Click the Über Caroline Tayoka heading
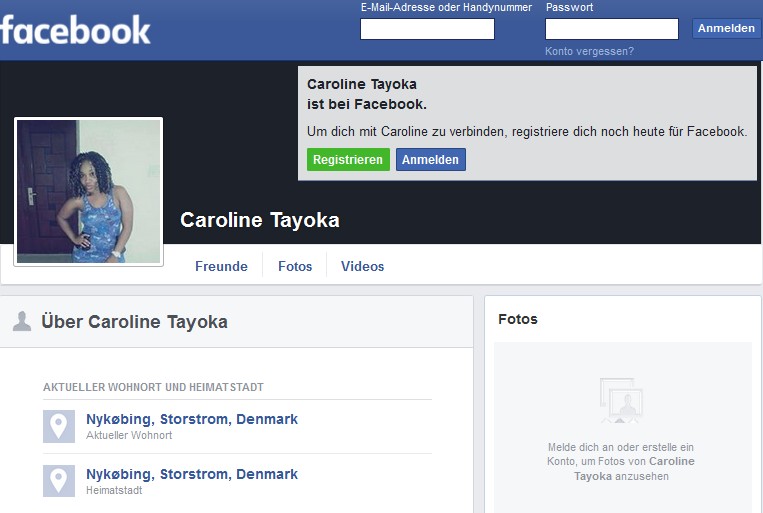Screen dimensions: 763x513 point(134,322)
